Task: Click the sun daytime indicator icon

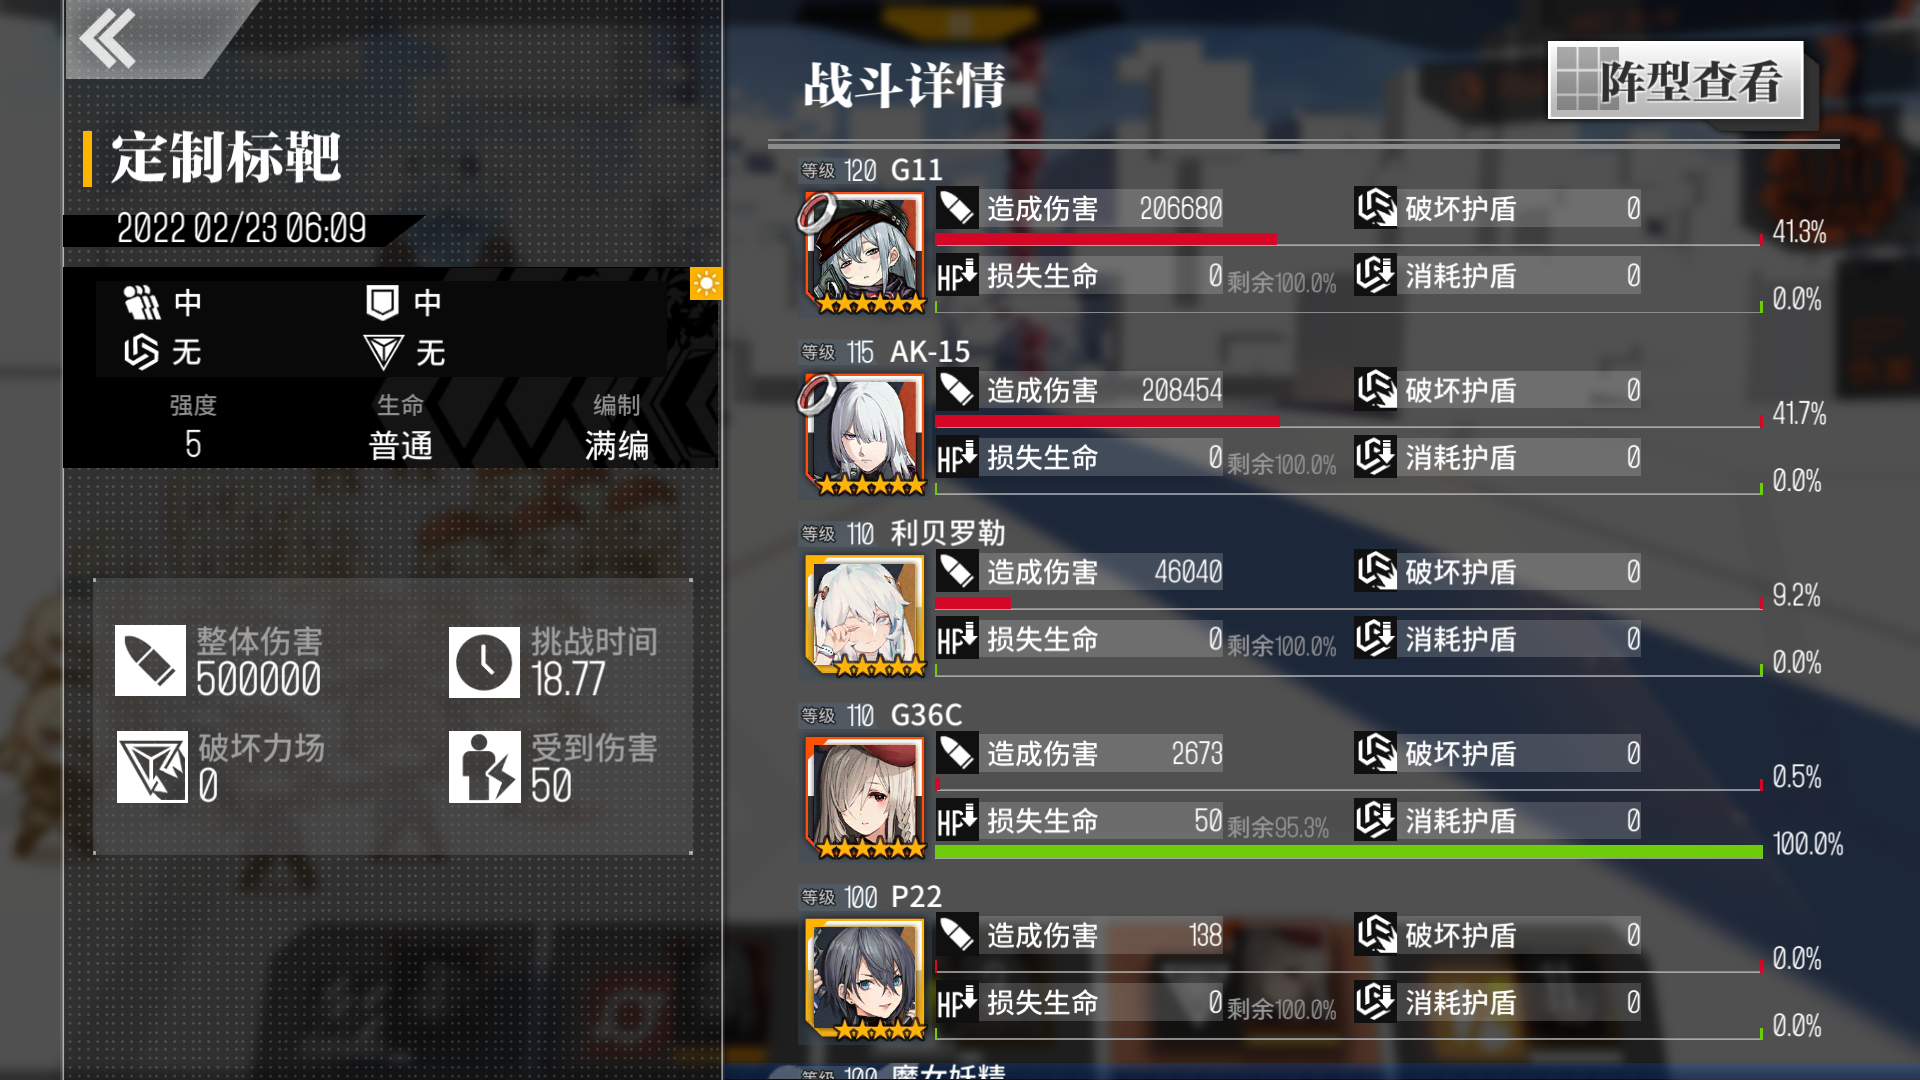Action: tap(706, 284)
